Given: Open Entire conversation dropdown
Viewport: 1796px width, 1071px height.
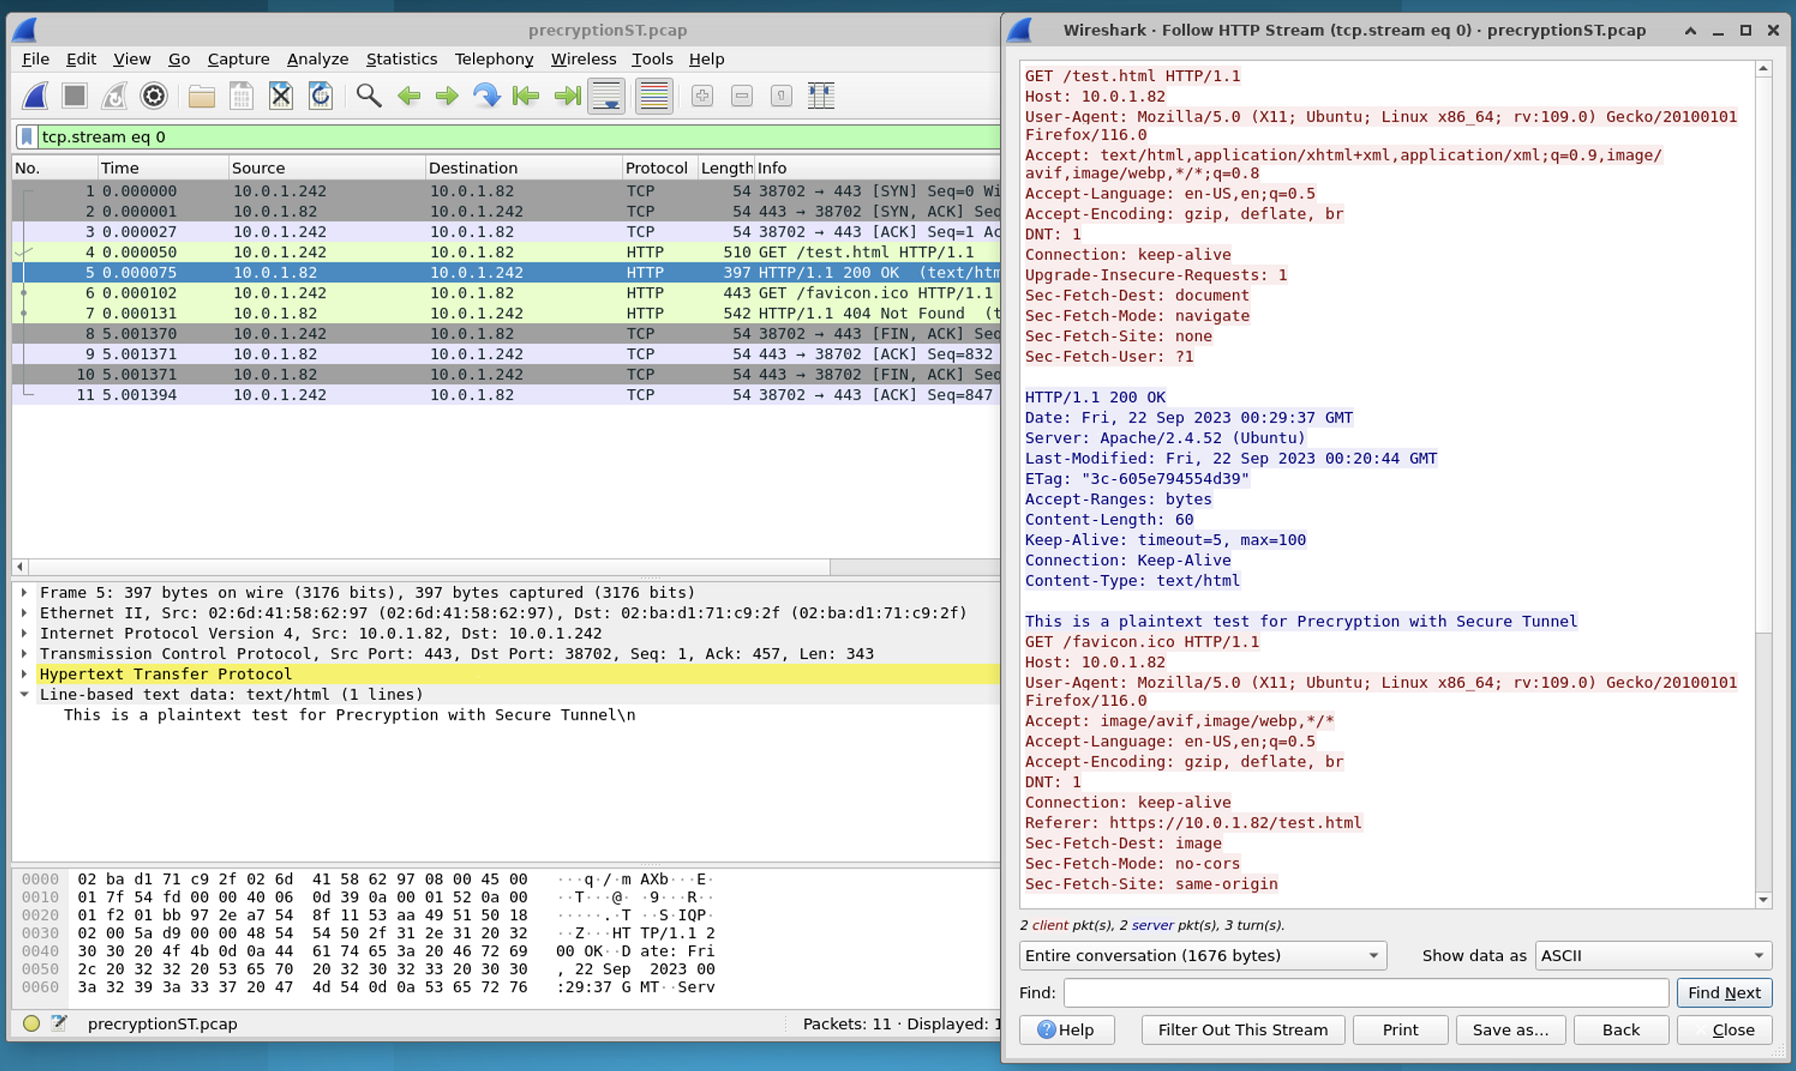Looking at the screenshot, I should click(1202, 956).
